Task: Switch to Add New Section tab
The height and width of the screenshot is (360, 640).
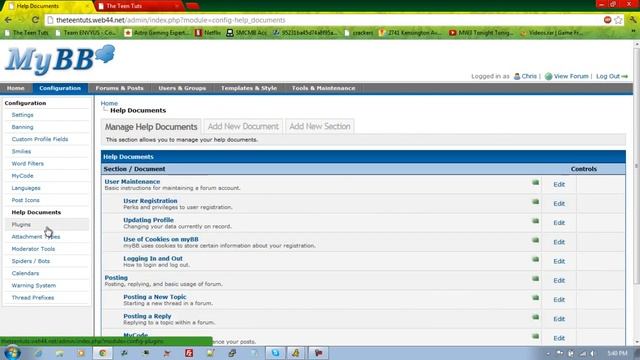Action: tap(320, 127)
